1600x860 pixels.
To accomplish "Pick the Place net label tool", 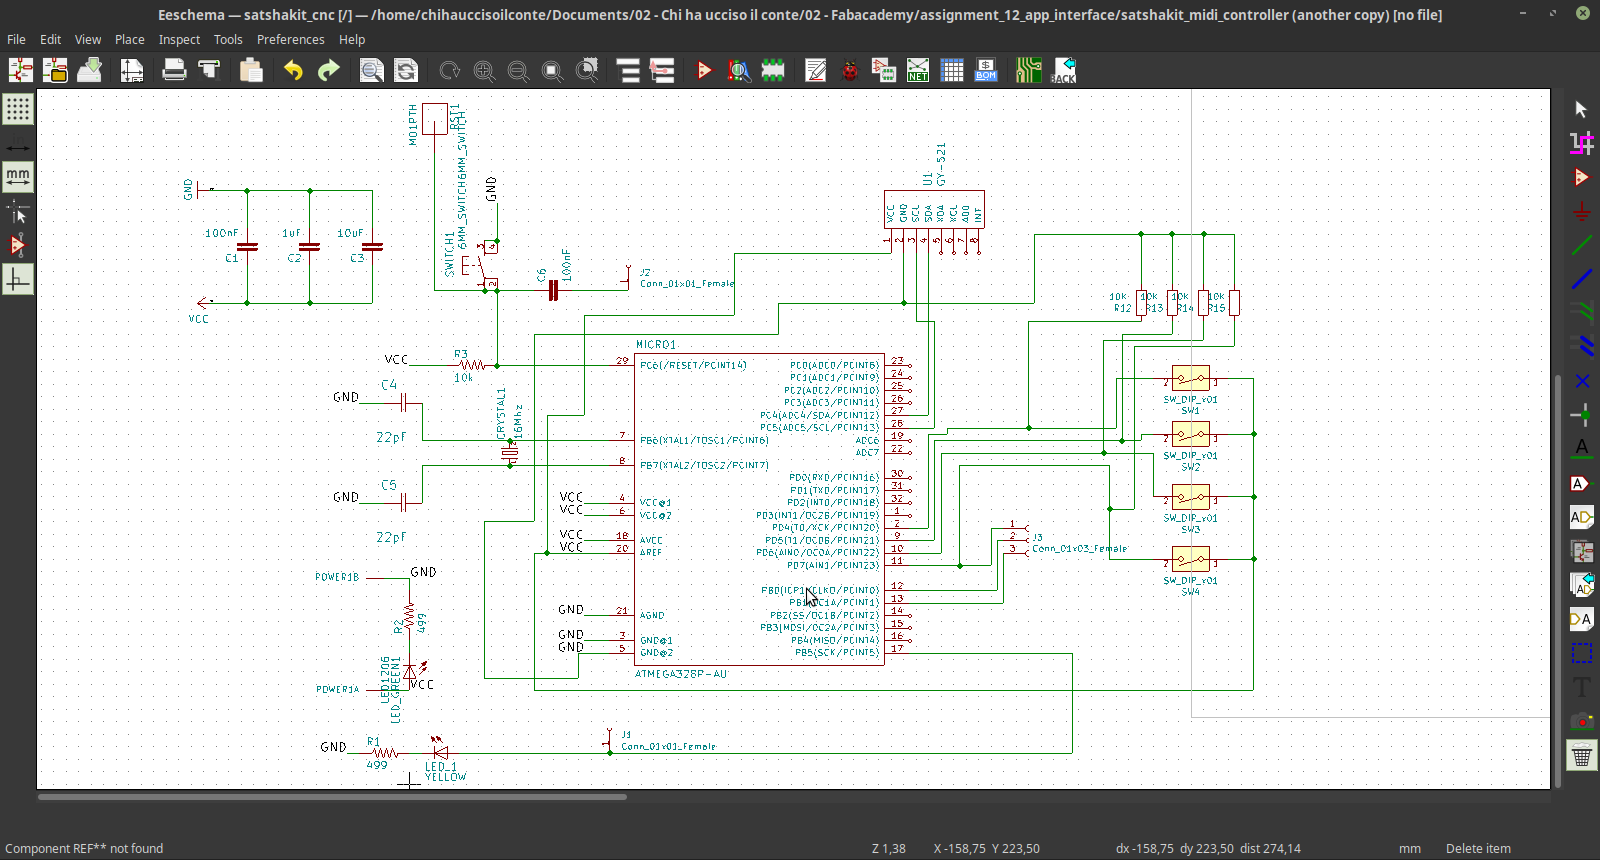I will click(x=1581, y=449).
